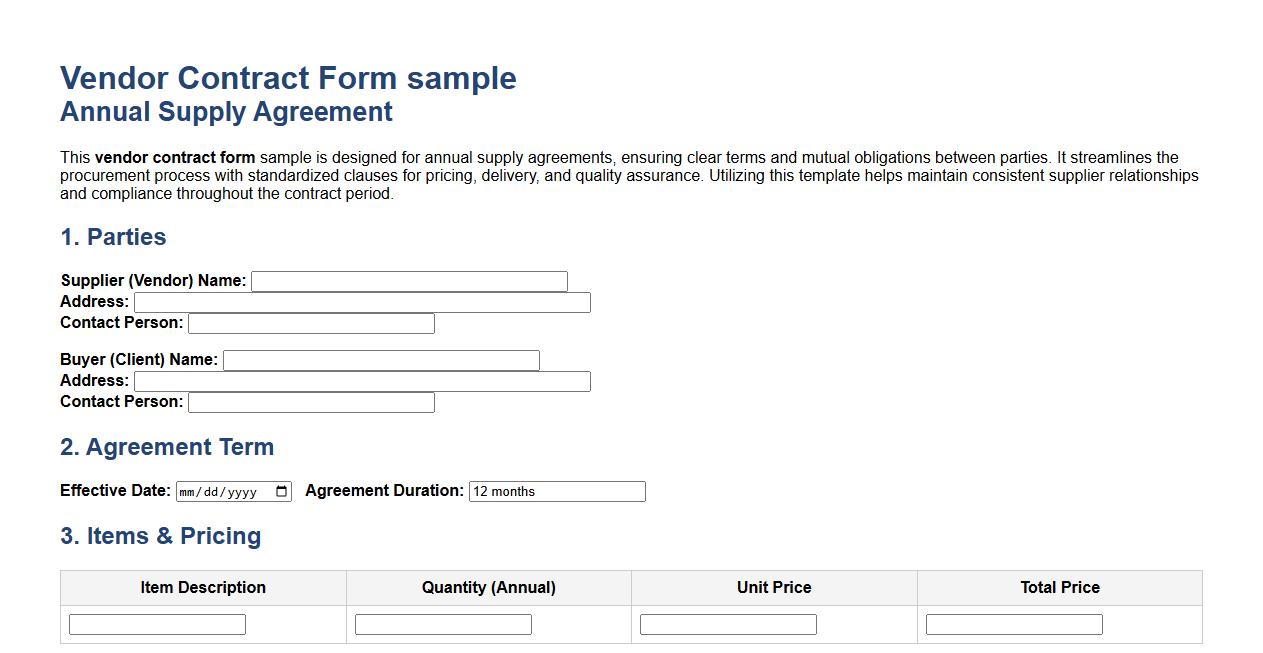This screenshot has width=1263, height=653.
Task: Click the Vendor Contract Form sample title
Action: point(288,78)
